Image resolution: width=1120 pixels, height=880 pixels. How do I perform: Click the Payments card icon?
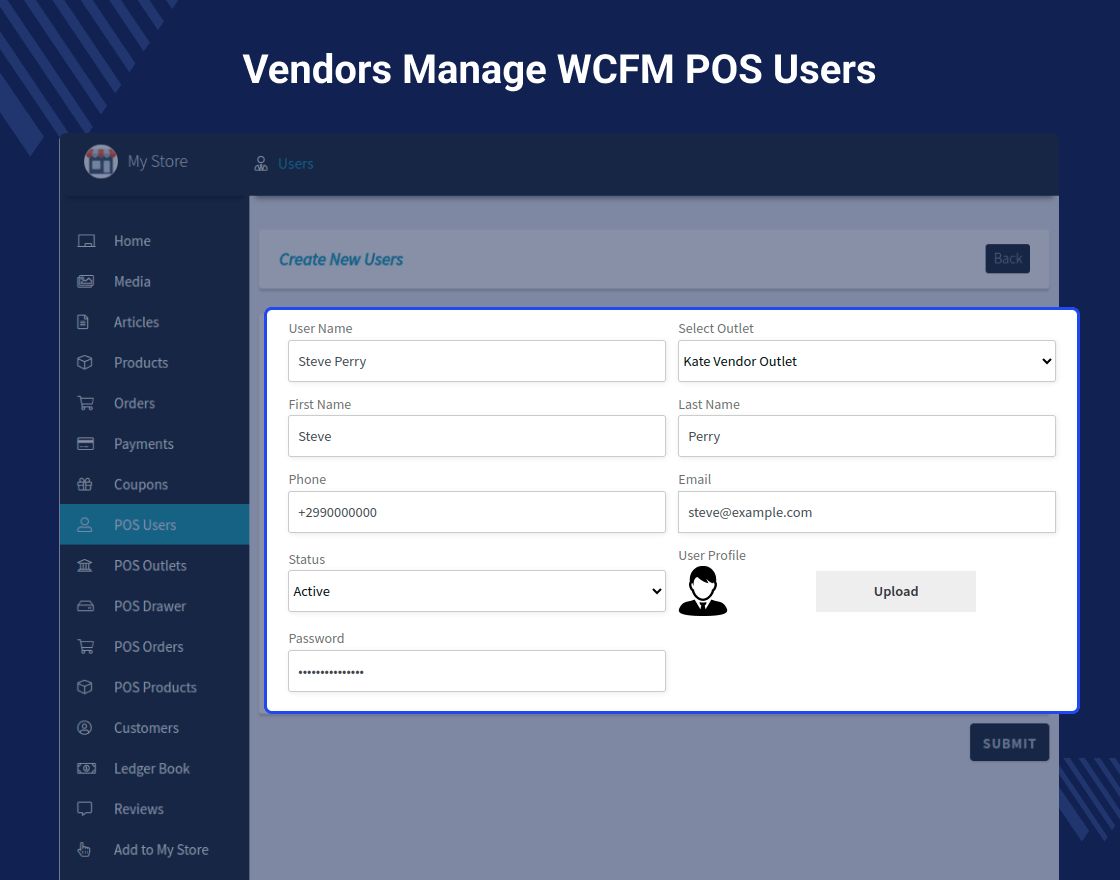pyautogui.click(x=85, y=444)
